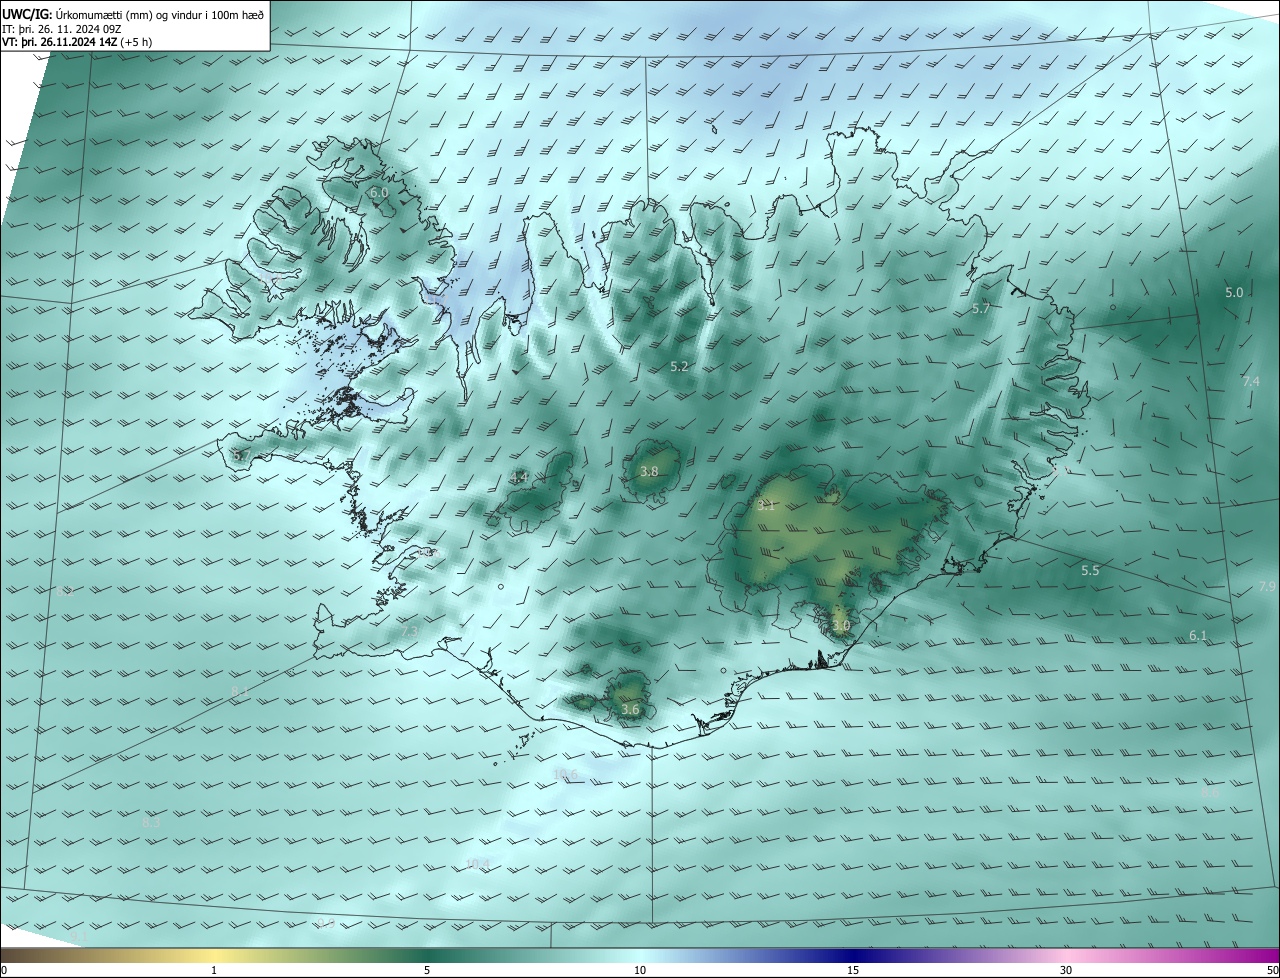Screen dimensions: 1280x978
Task: Click the 7.9 value label at the right edge
Action: 1267,587
